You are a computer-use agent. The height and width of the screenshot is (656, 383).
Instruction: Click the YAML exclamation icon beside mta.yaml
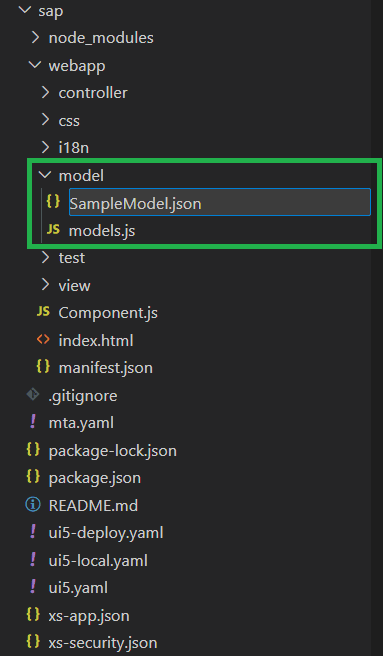(x=33, y=421)
